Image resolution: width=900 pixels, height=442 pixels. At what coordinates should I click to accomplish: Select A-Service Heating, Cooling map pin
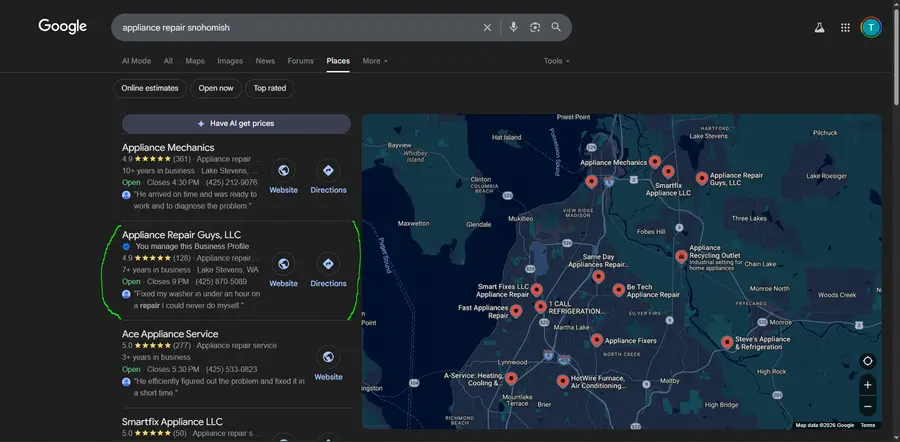coord(511,378)
